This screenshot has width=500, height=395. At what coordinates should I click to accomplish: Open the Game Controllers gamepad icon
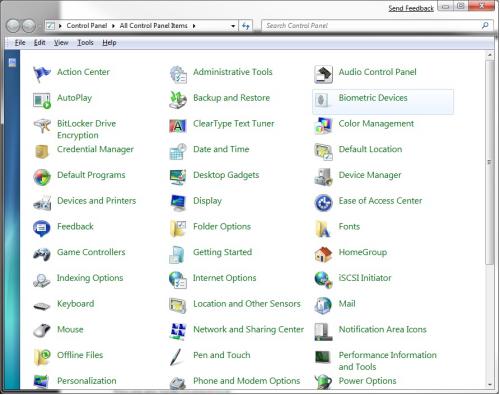click(x=42, y=254)
